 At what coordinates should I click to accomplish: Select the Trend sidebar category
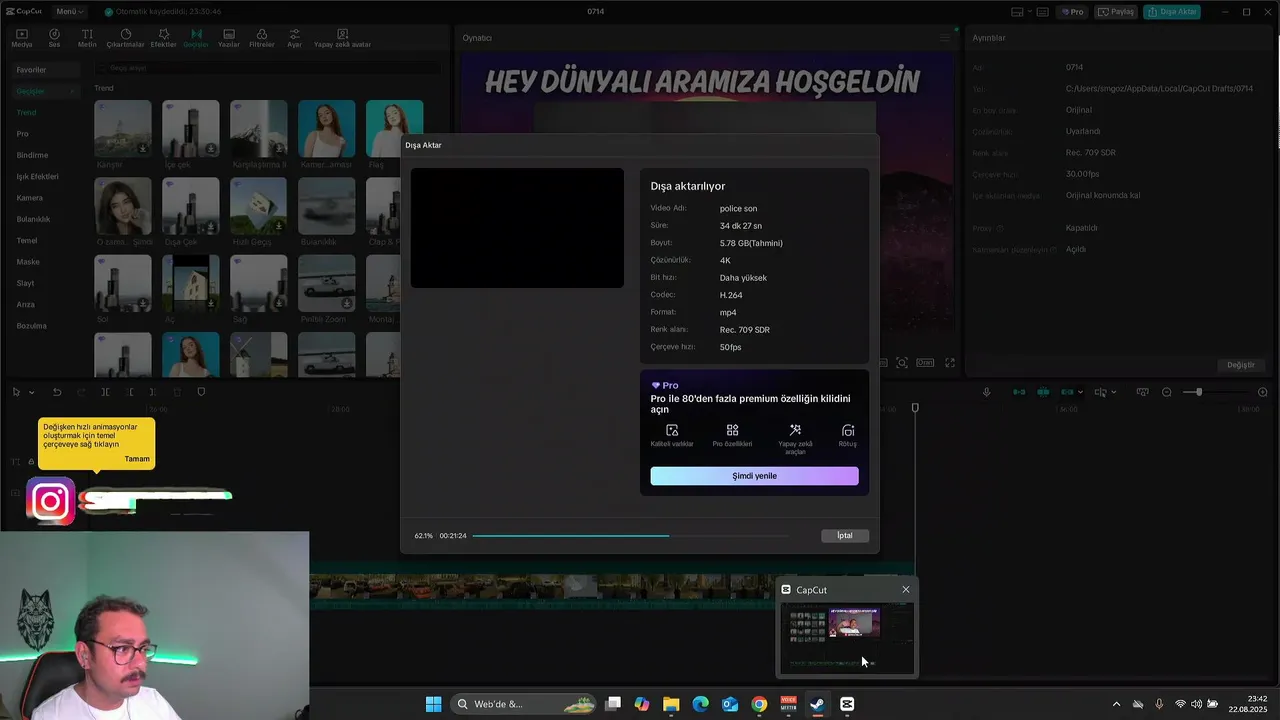click(x=26, y=112)
